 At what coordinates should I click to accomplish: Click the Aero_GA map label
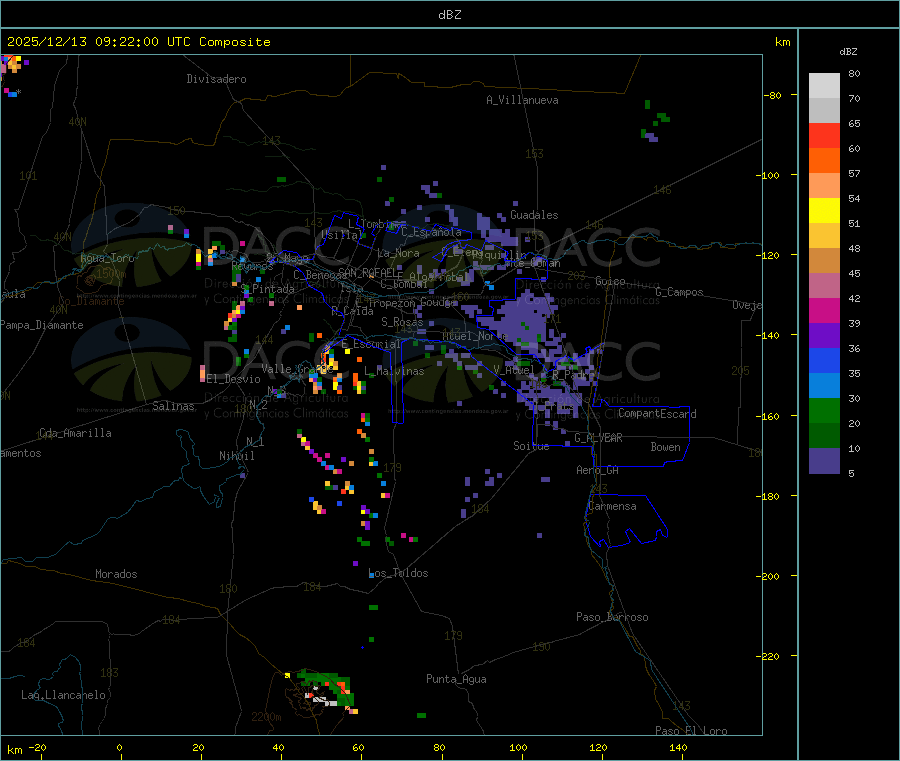click(x=598, y=470)
